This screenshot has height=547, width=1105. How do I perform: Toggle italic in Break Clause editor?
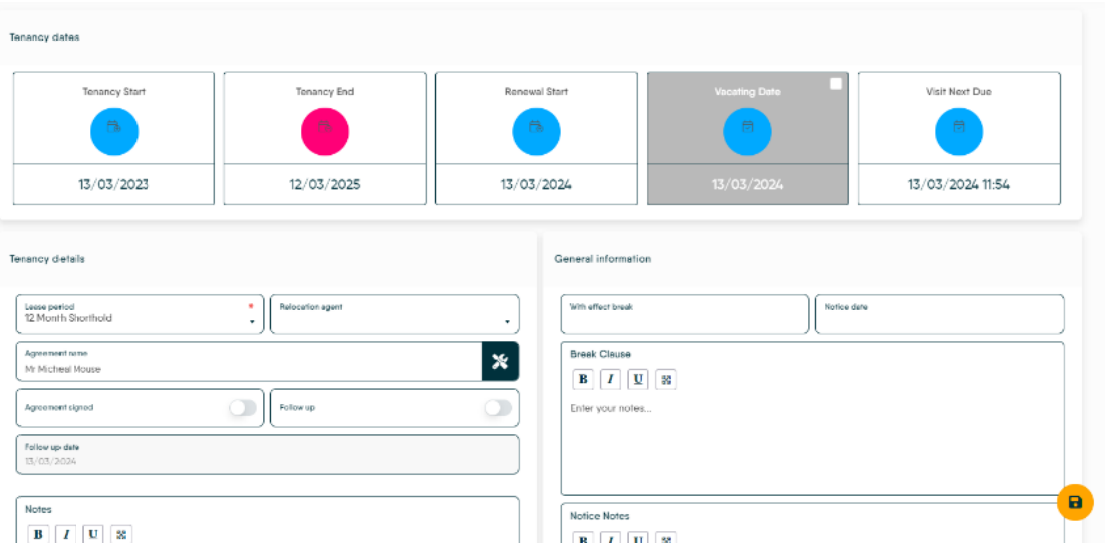pos(610,379)
